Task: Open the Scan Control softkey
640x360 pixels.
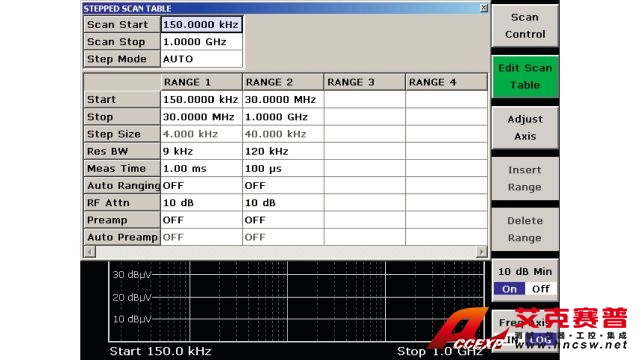Action: [x=525, y=26]
